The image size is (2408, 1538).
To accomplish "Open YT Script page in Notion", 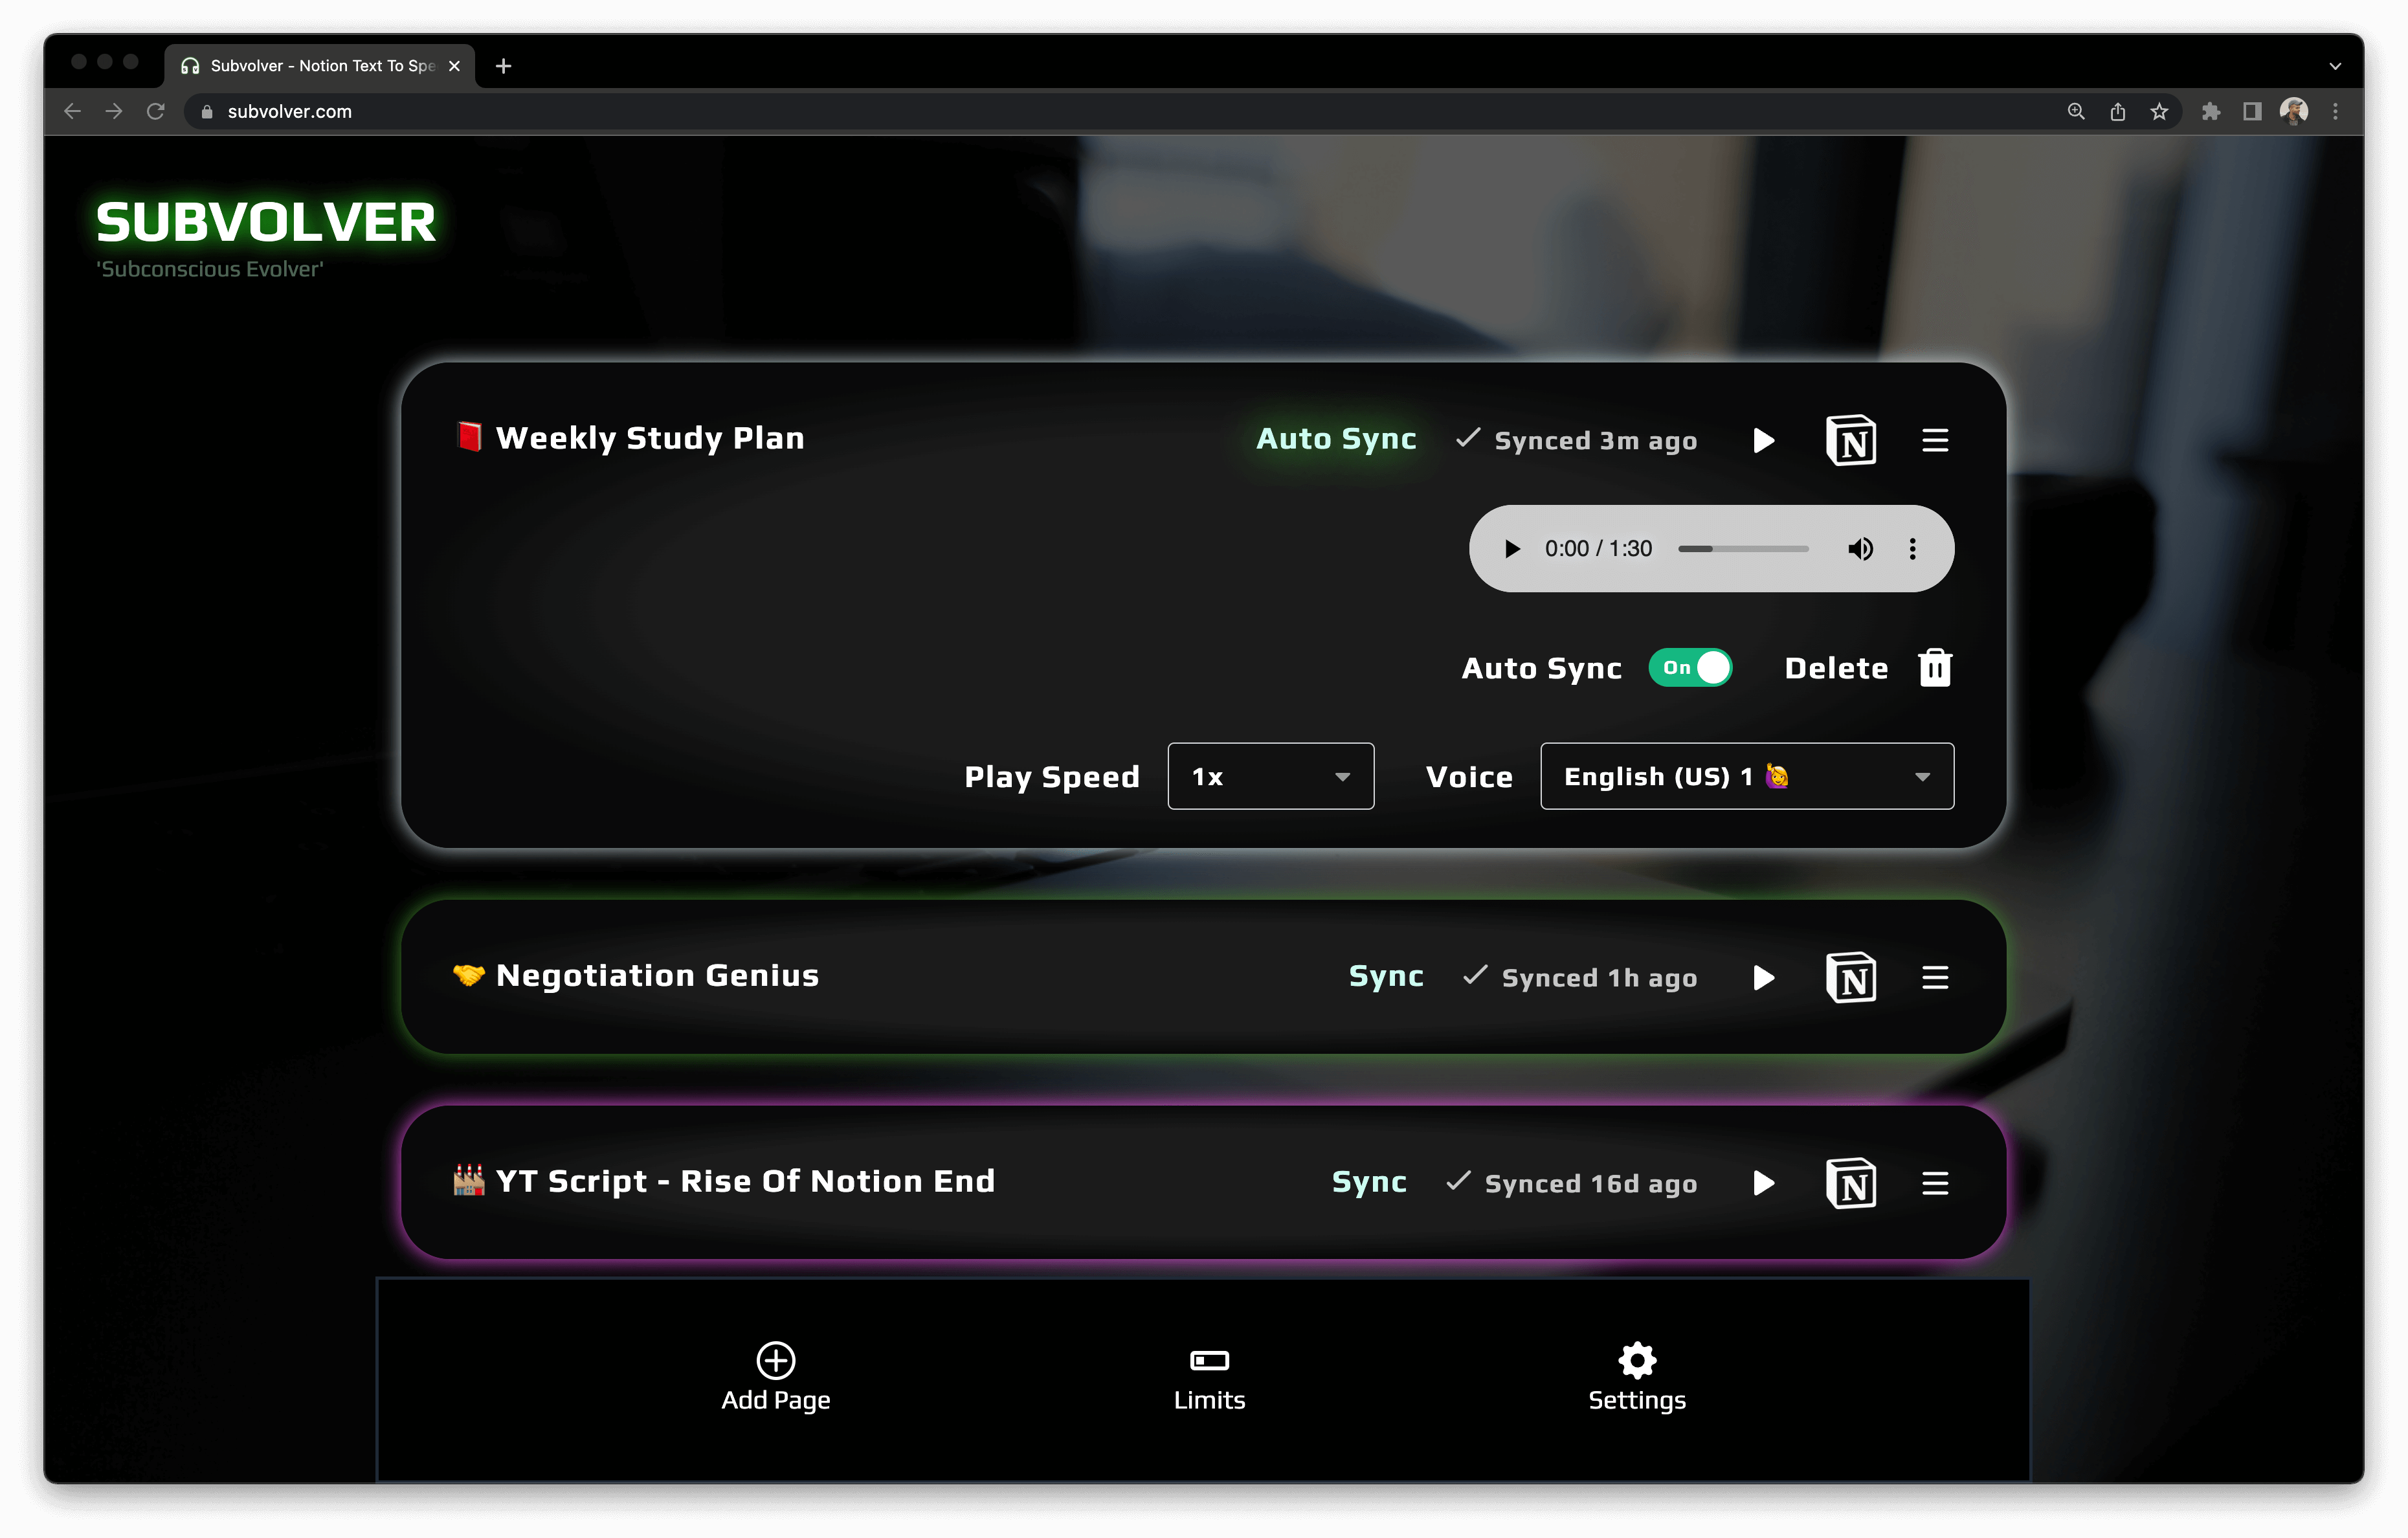I will (x=1850, y=1183).
